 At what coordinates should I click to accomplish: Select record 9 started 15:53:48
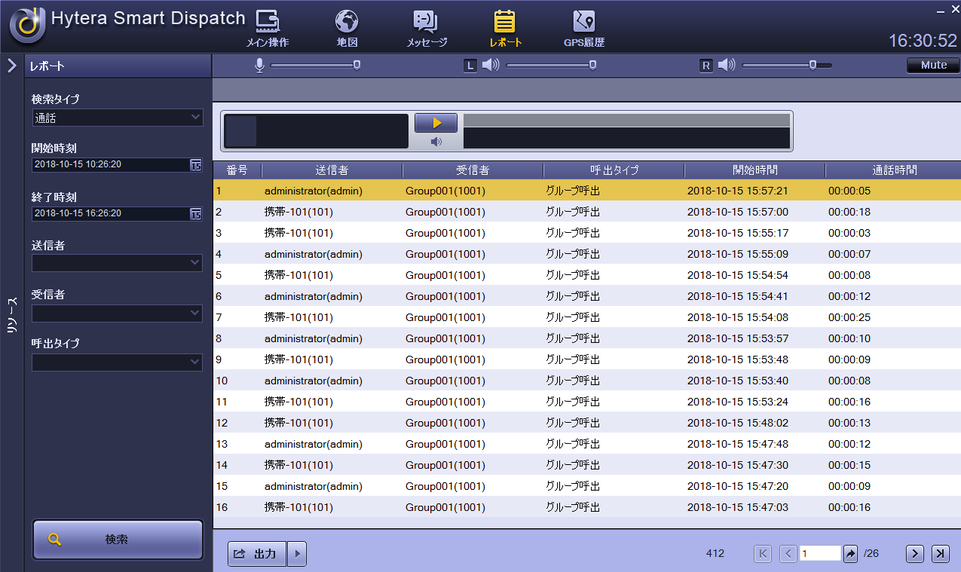click(x=587, y=359)
